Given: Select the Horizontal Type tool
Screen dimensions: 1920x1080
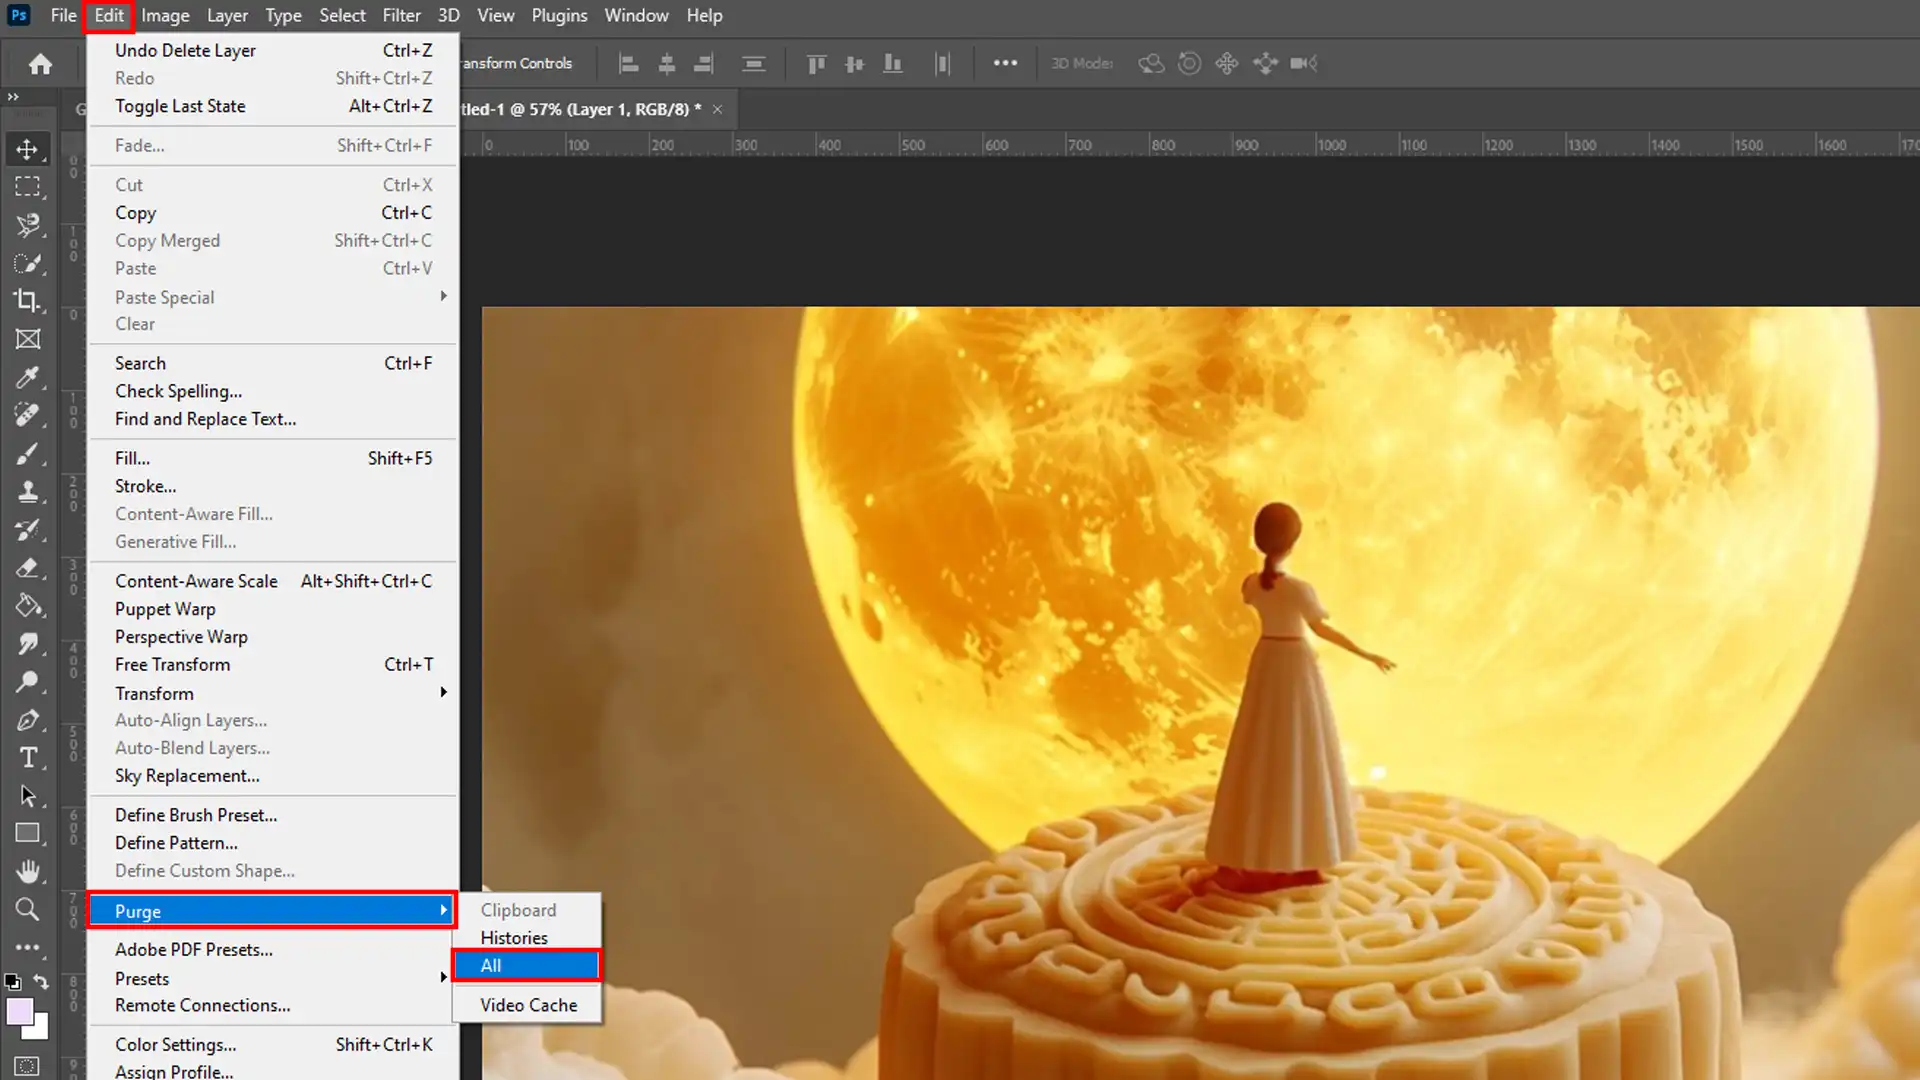Looking at the screenshot, I should click(x=27, y=758).
